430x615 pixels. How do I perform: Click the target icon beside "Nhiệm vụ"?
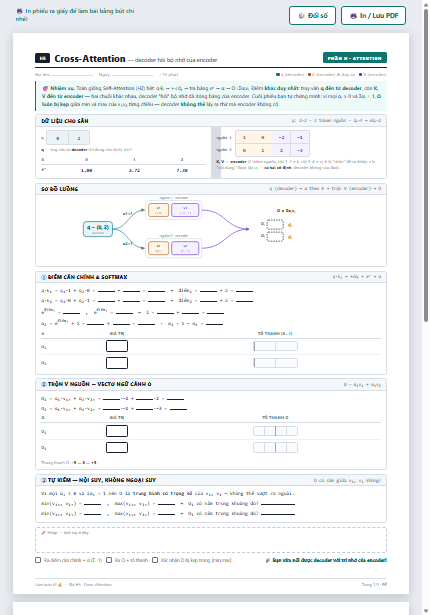pyautogui.click(x=45, y=88)
